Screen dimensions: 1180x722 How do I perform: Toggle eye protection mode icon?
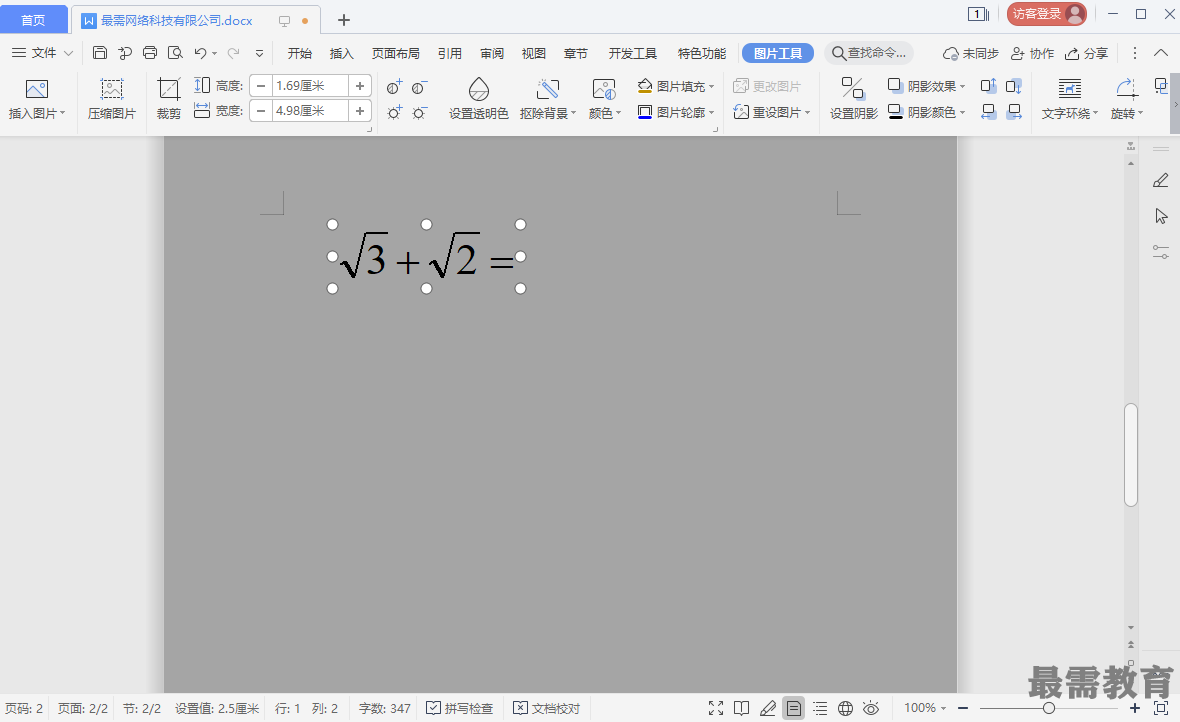click(x=871, y=708)
